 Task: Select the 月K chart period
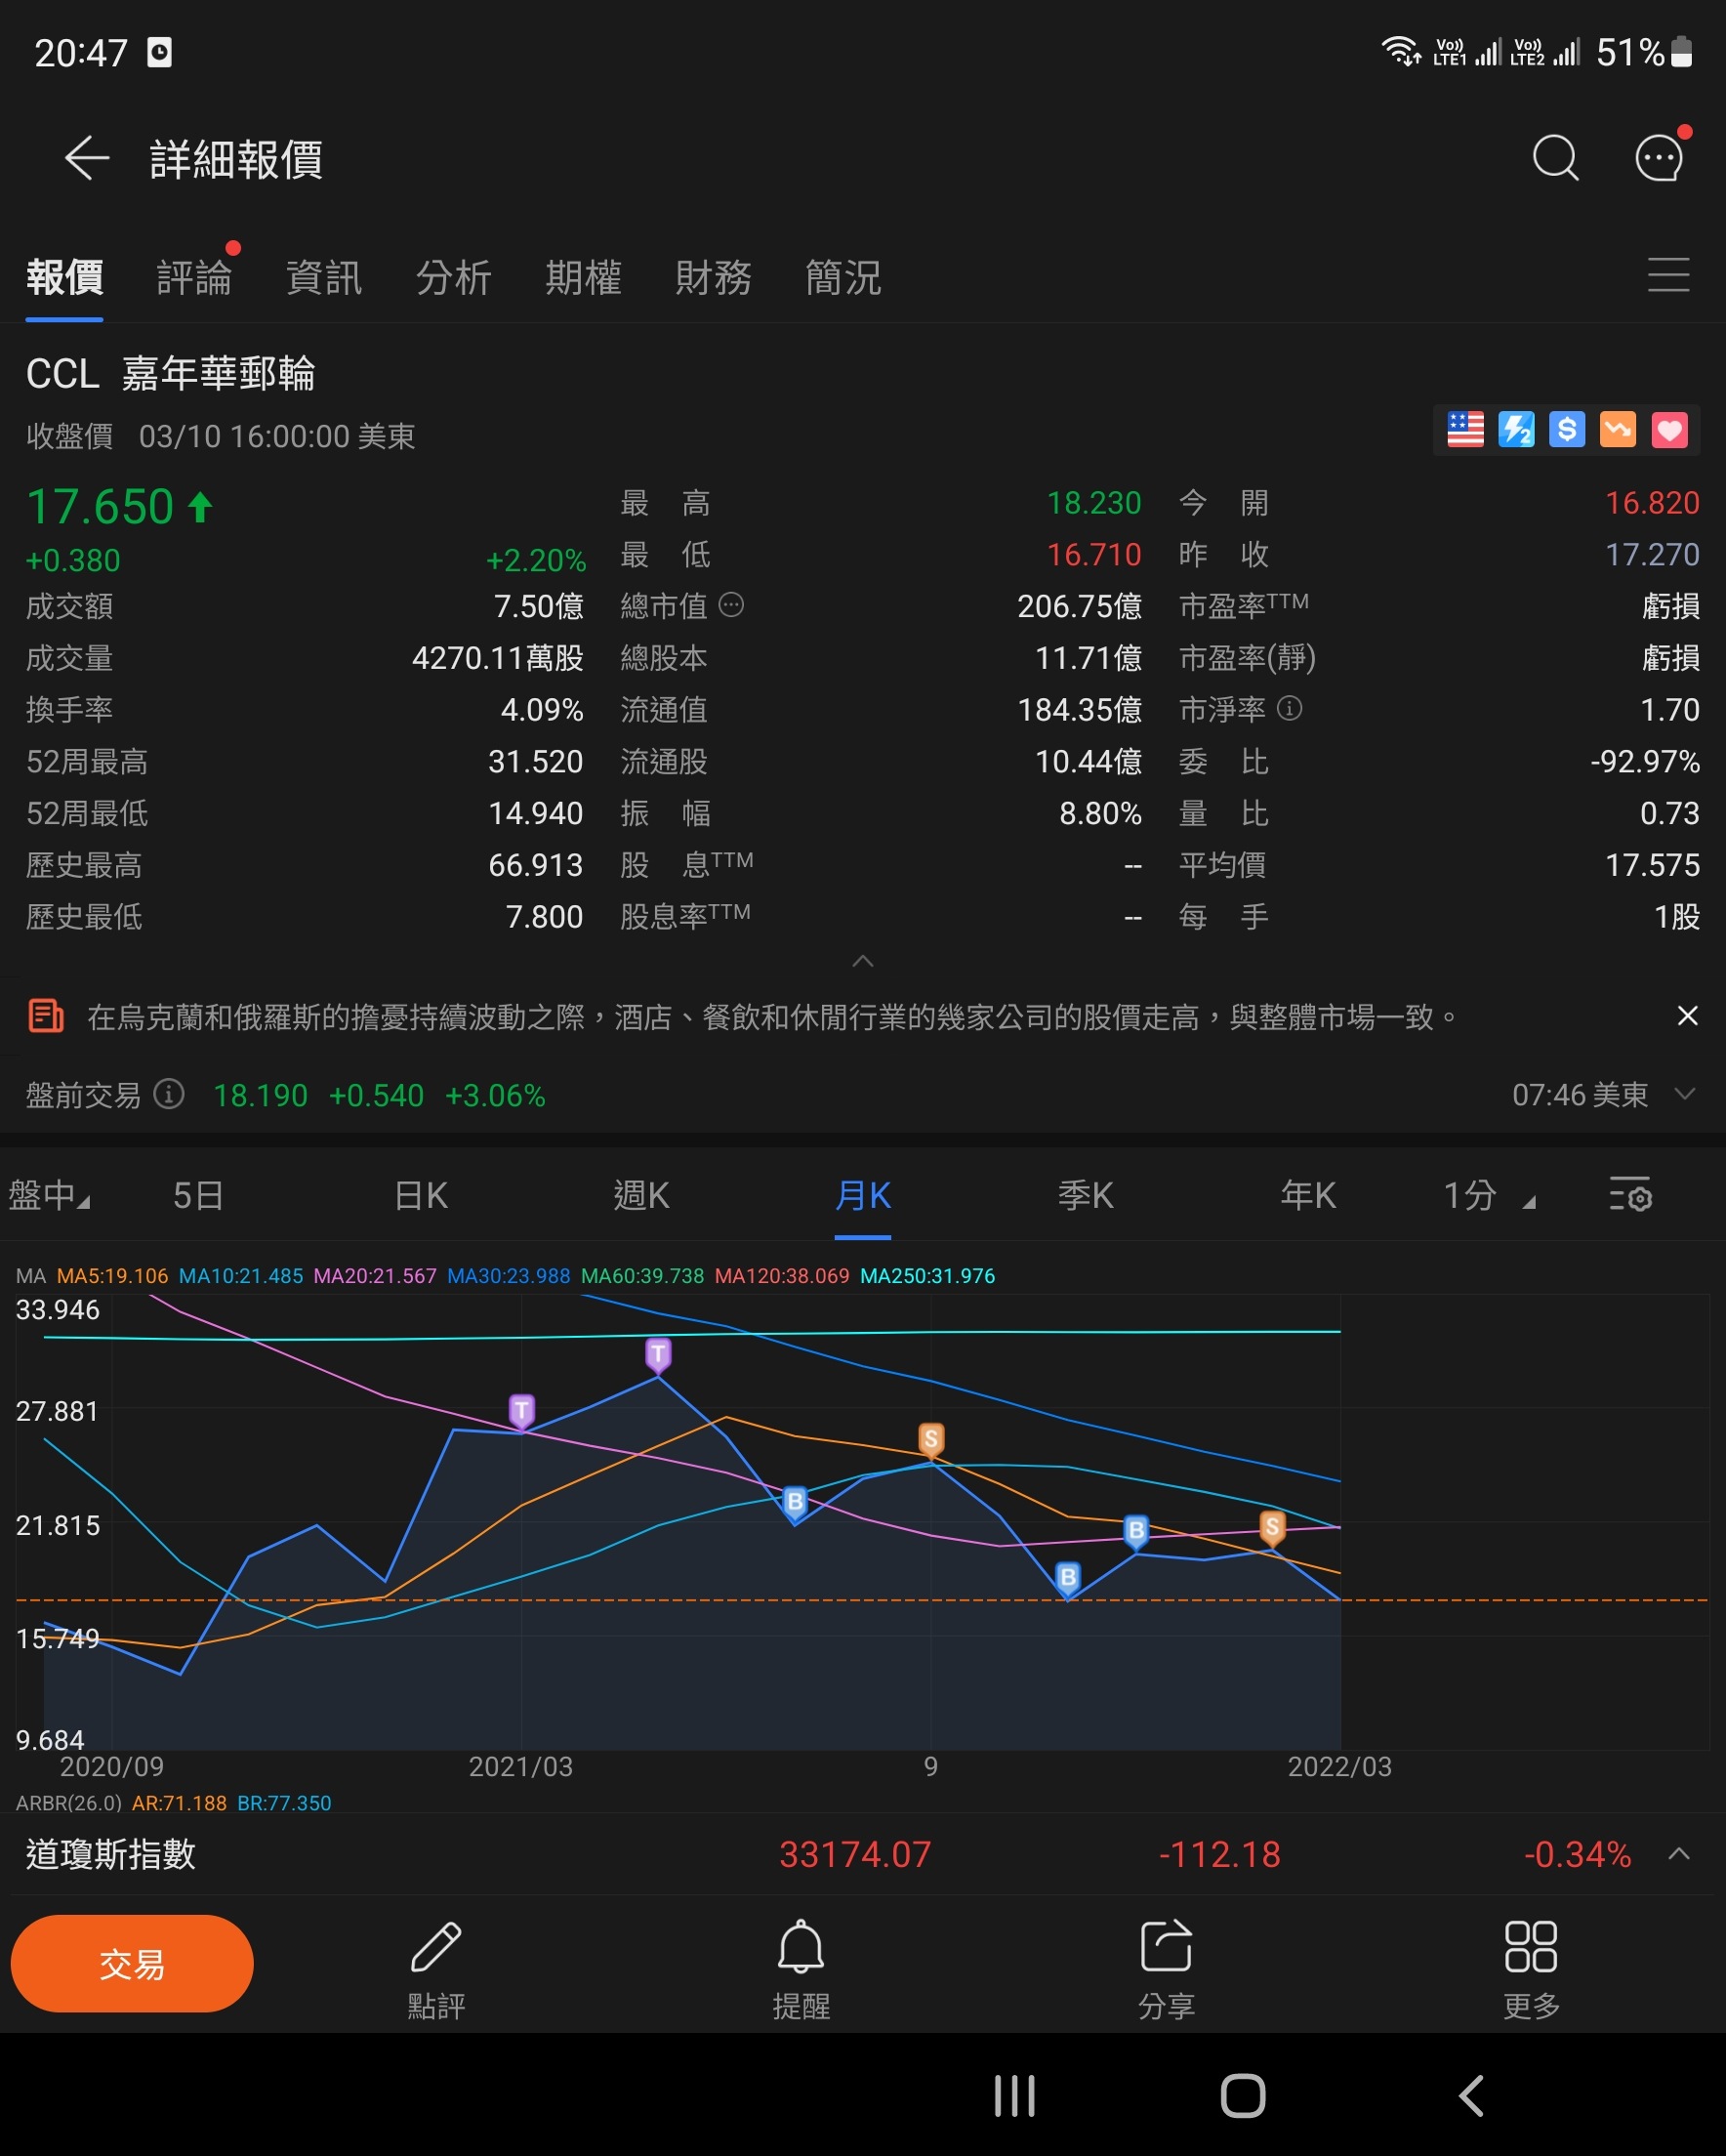863,1195
